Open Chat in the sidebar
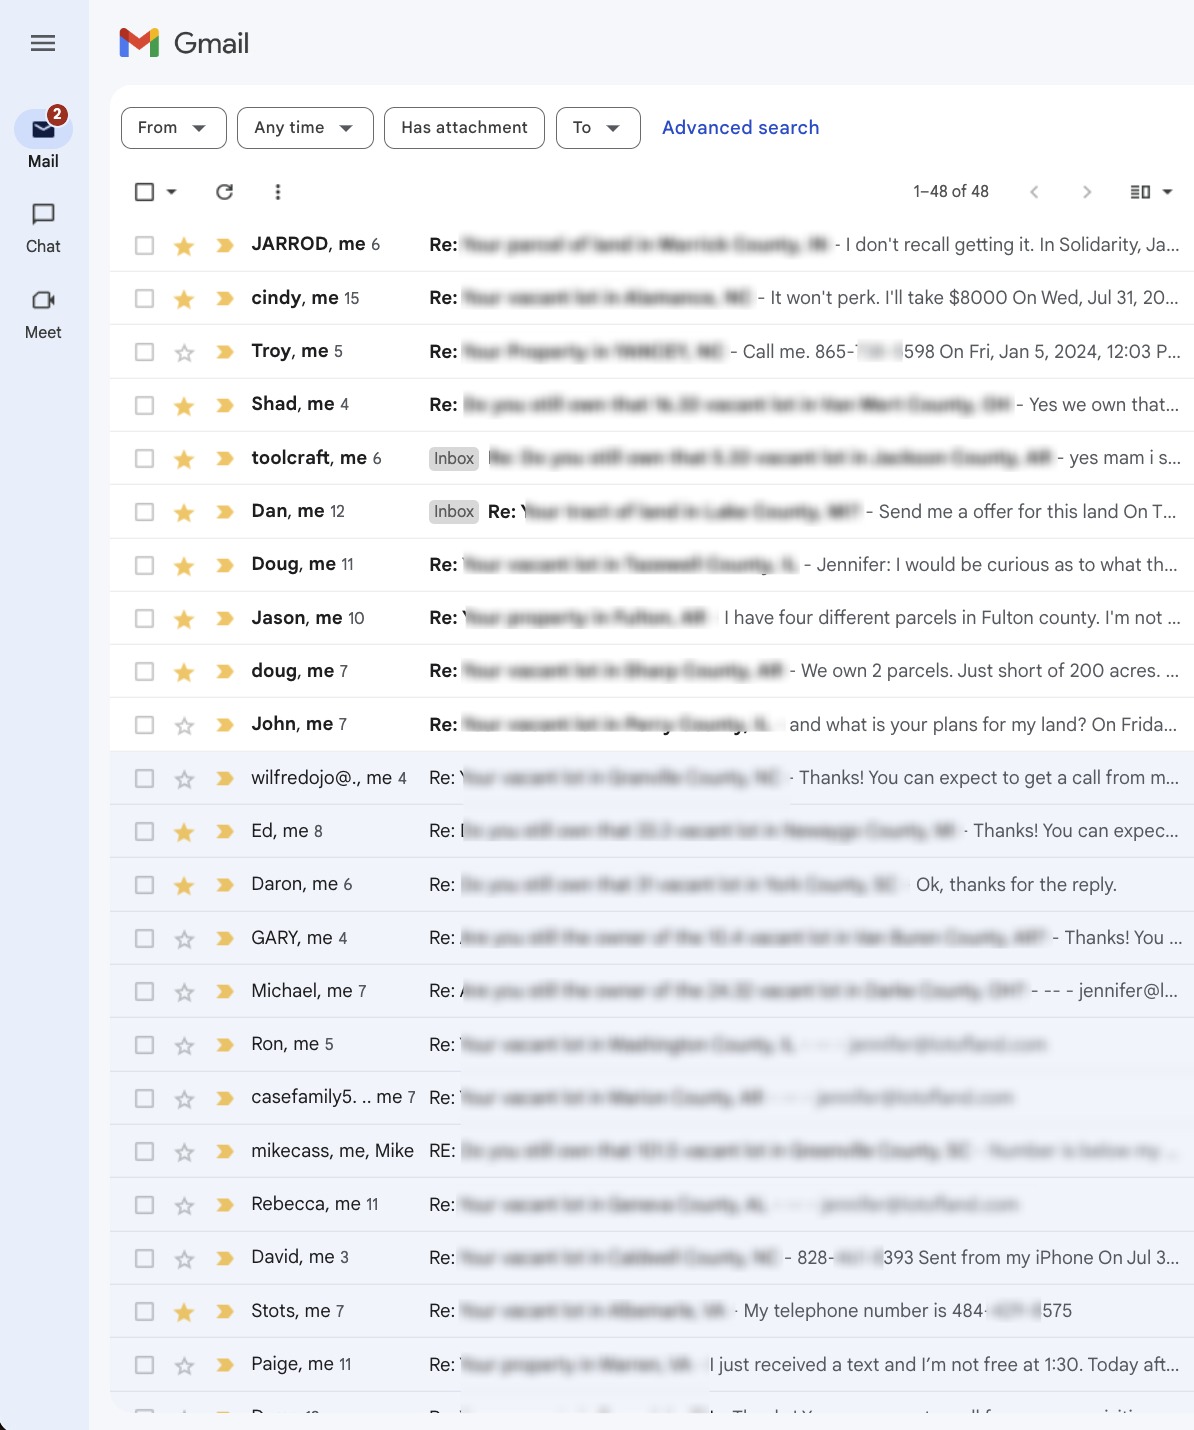The image size is (1194, 1430). pos(43,228)
